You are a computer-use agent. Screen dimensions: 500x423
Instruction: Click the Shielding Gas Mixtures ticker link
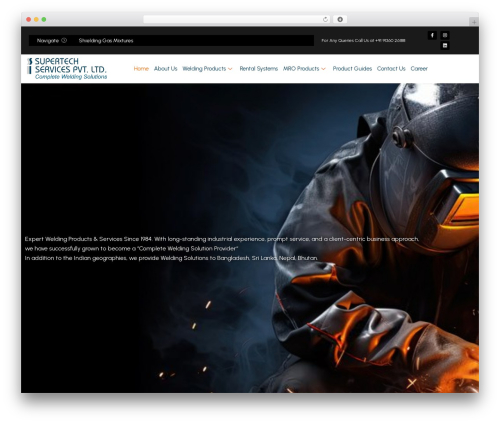(106, 40)
